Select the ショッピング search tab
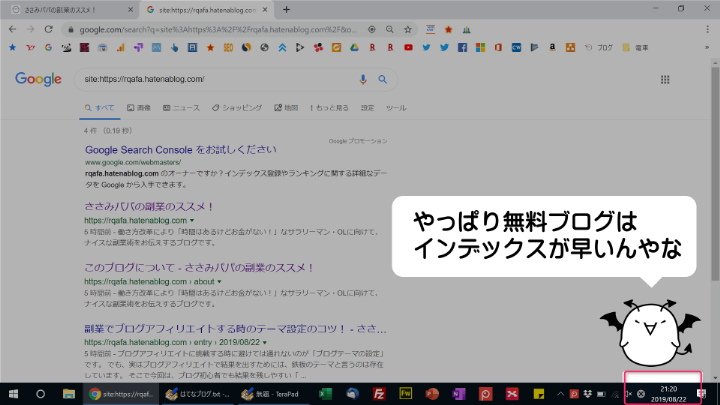Viewport: 720px width, 405px height. 237,108
